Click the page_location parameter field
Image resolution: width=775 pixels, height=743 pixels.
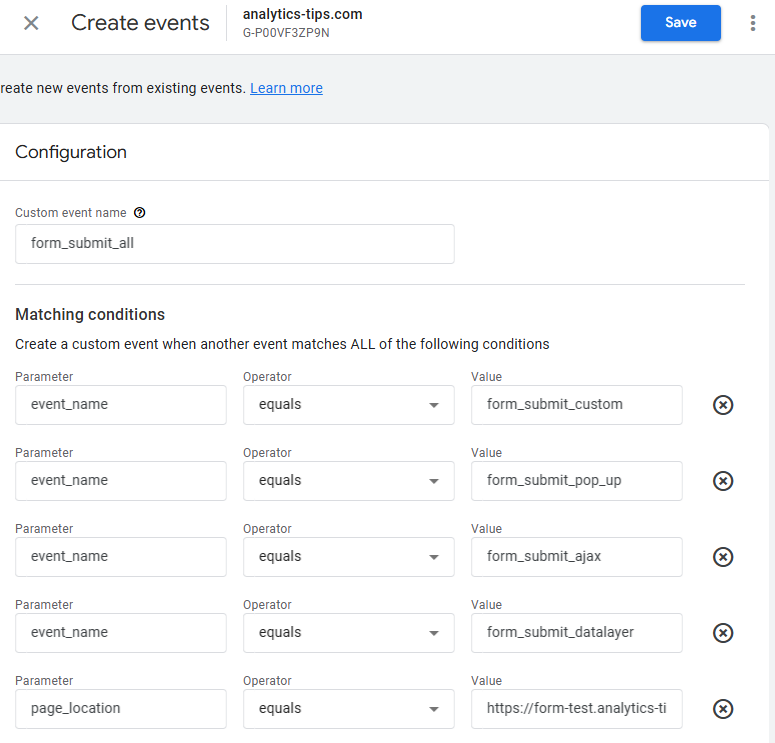coord(120,709)
